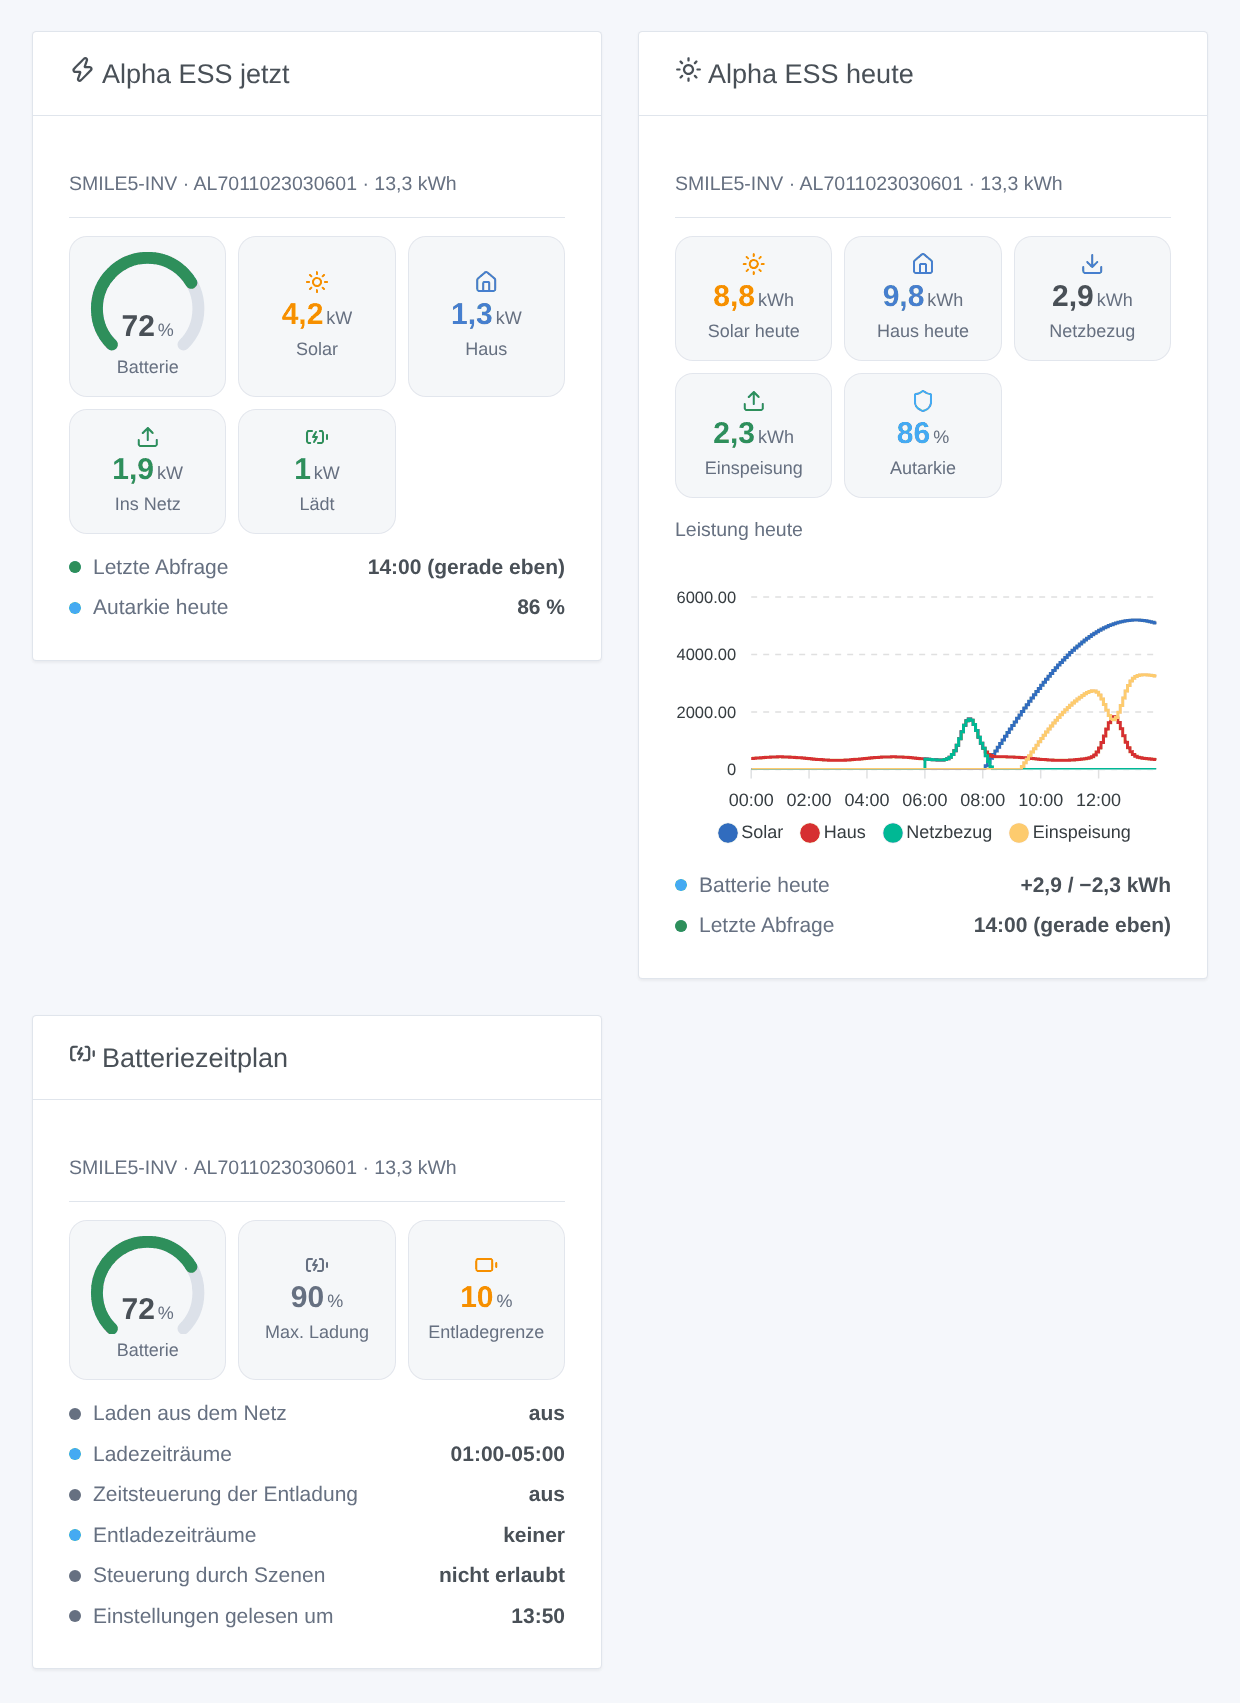Image resolution: width=1240 pixels, height=1703 pixels.
Task: Toggle Netzbezug series in chart legend
Action: (x=938, y=832)
